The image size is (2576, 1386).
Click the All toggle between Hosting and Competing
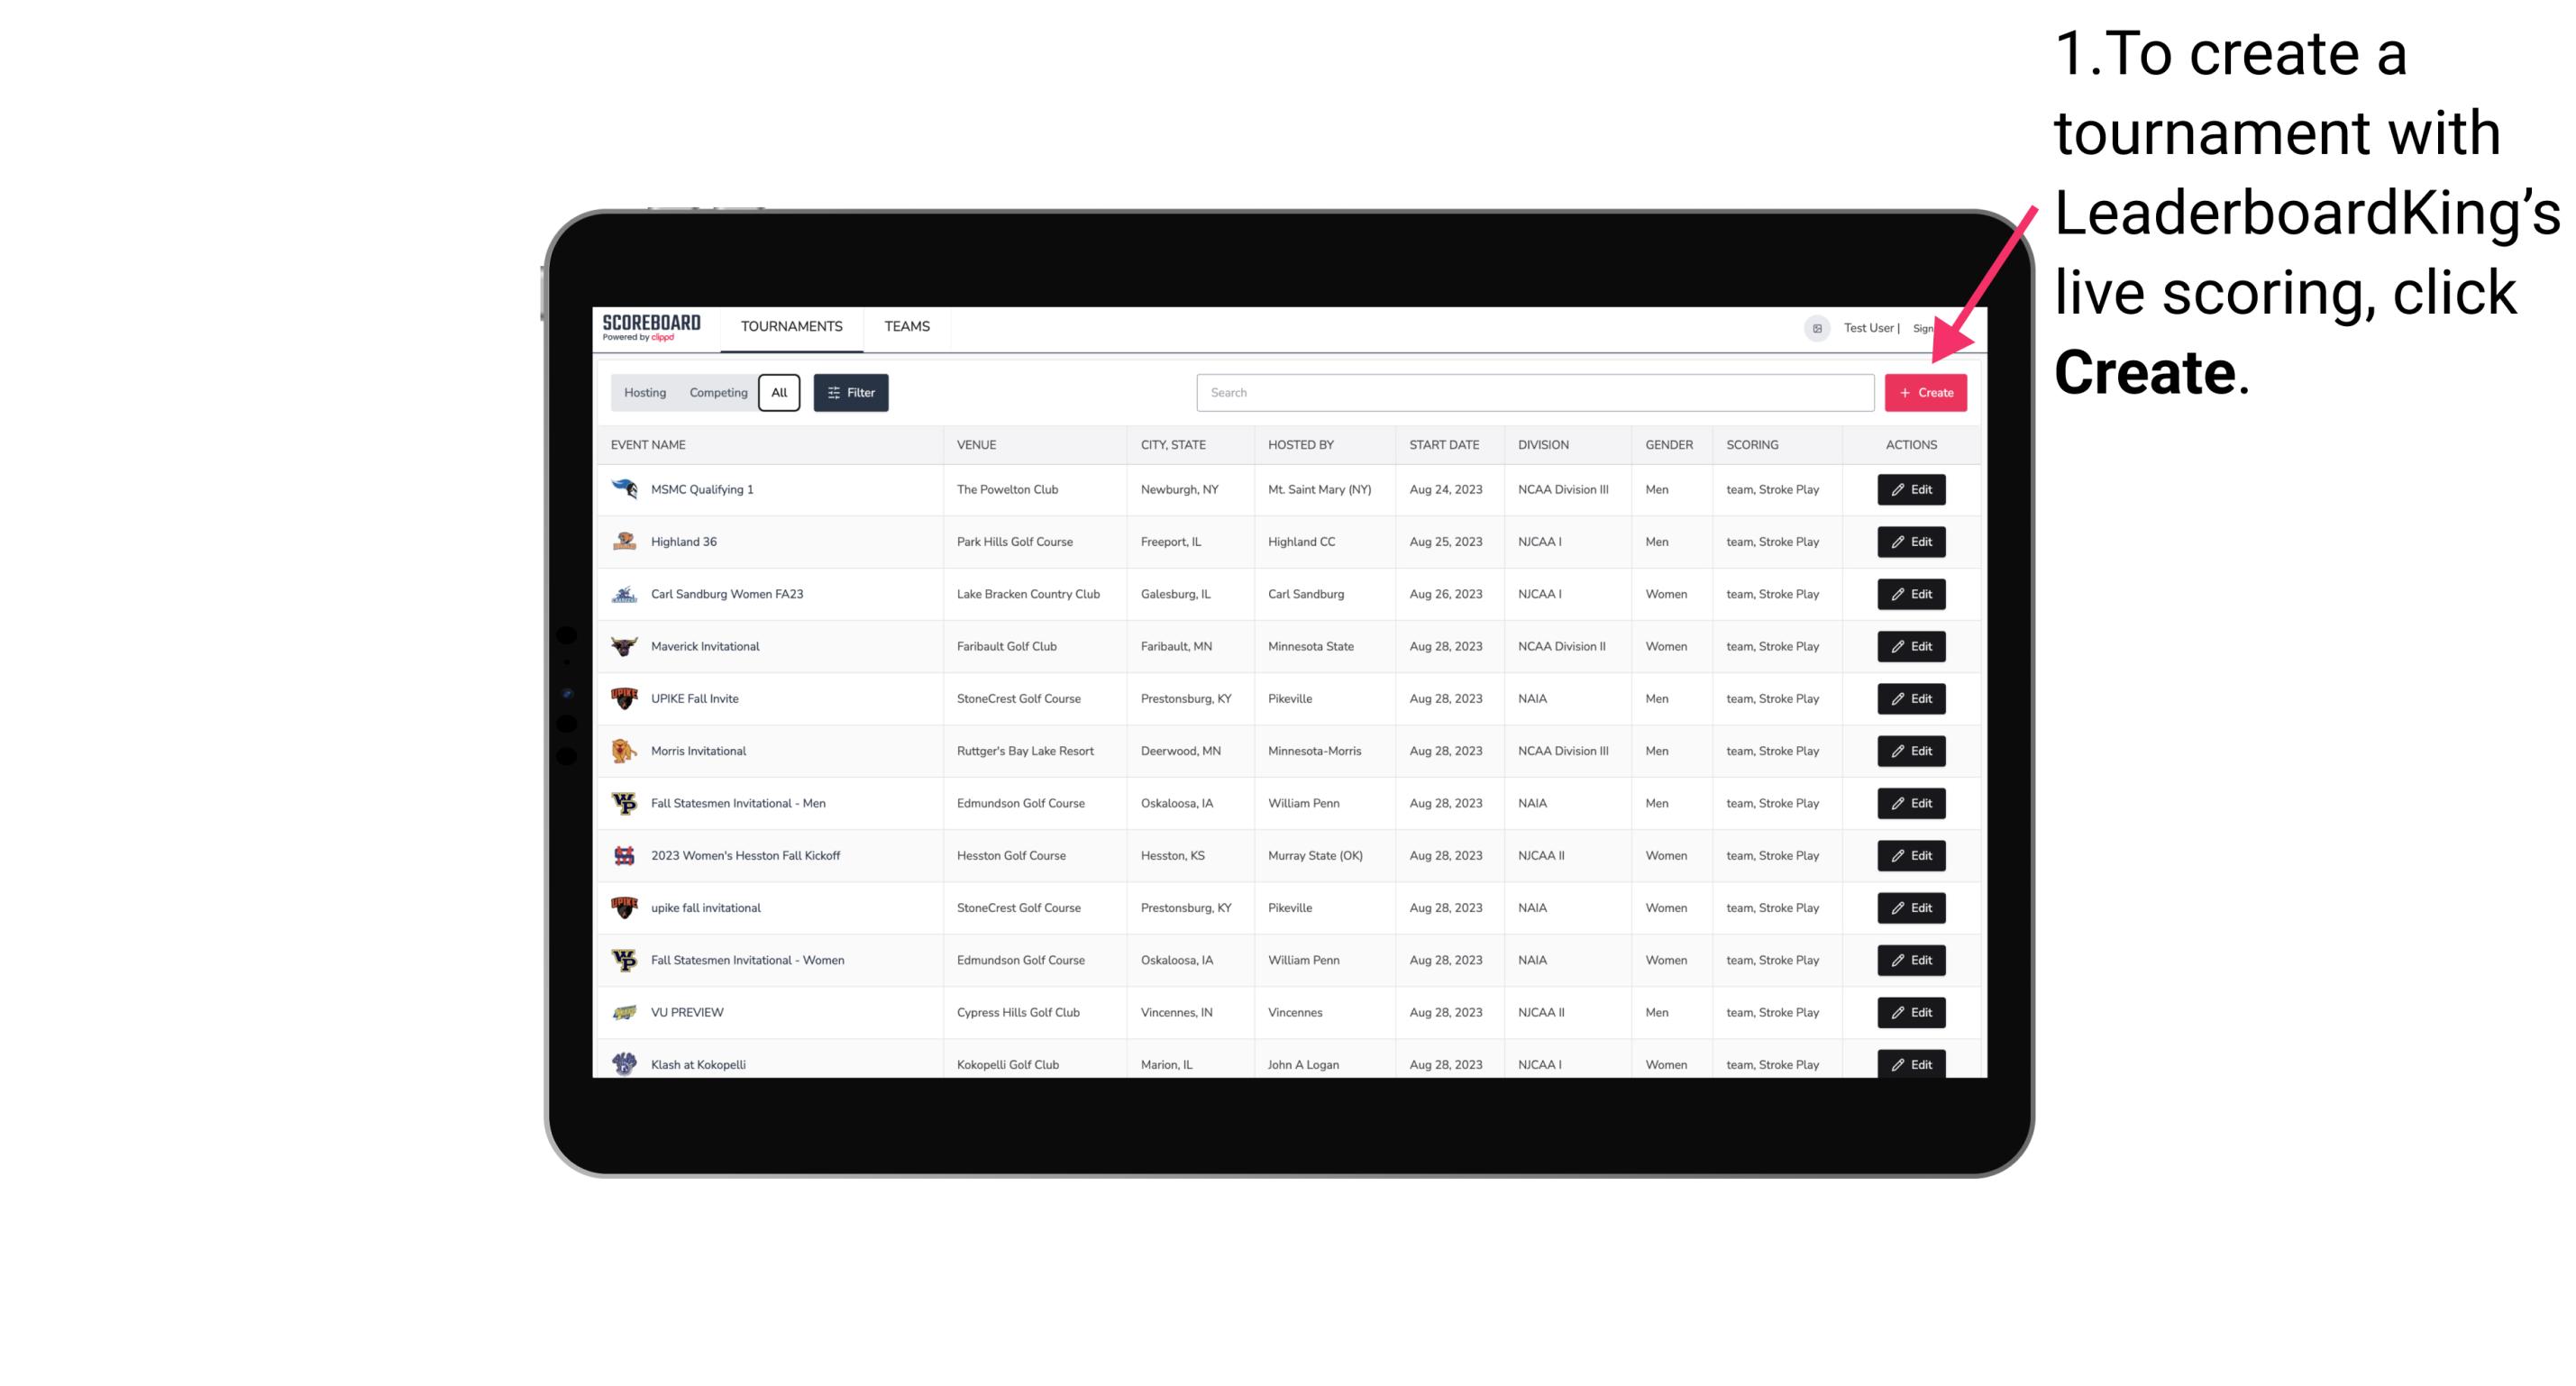click(779, 393)
